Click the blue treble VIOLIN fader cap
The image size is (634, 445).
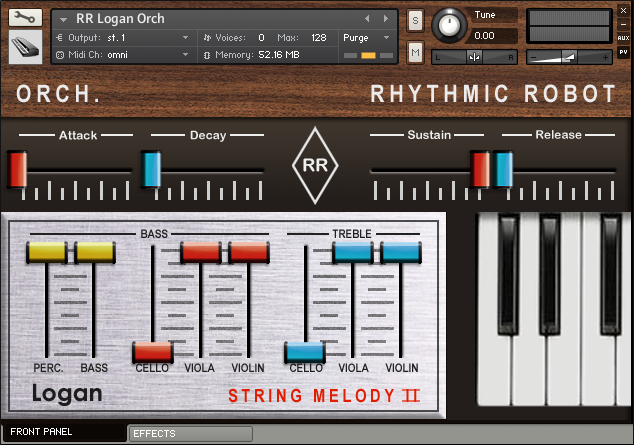pos(401,253)
